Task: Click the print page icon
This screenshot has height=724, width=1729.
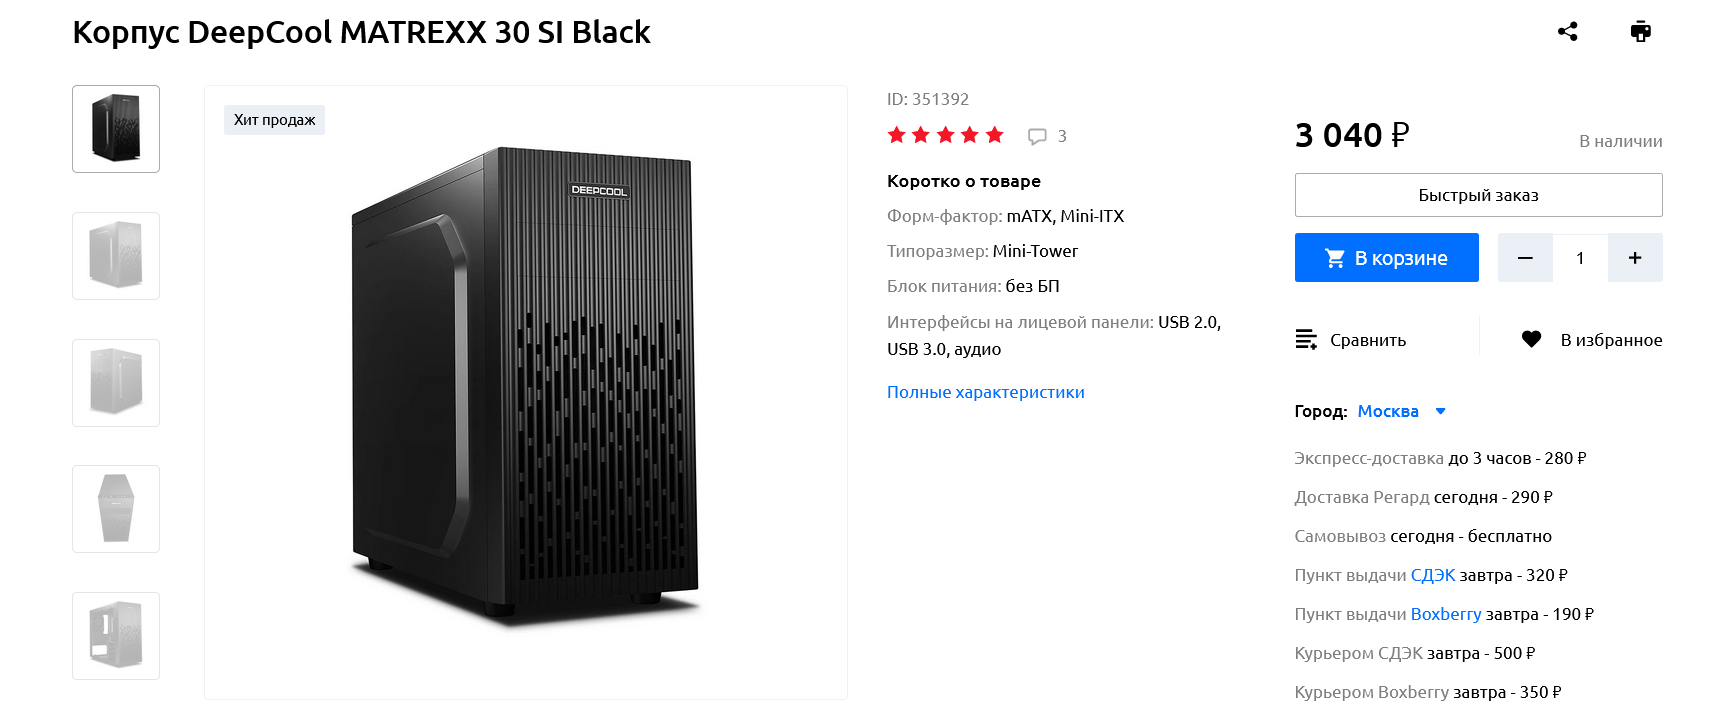Action: pos(1640,32)
